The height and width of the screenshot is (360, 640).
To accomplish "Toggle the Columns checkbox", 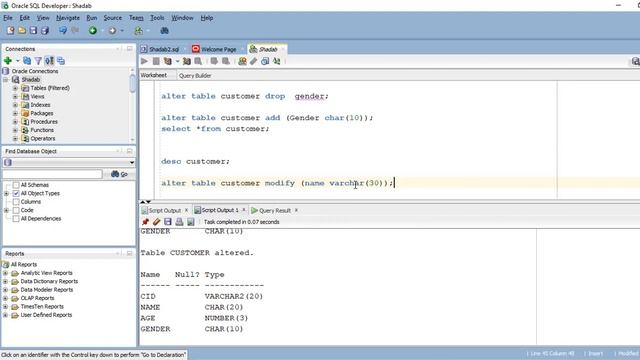I will click(16, 202).
